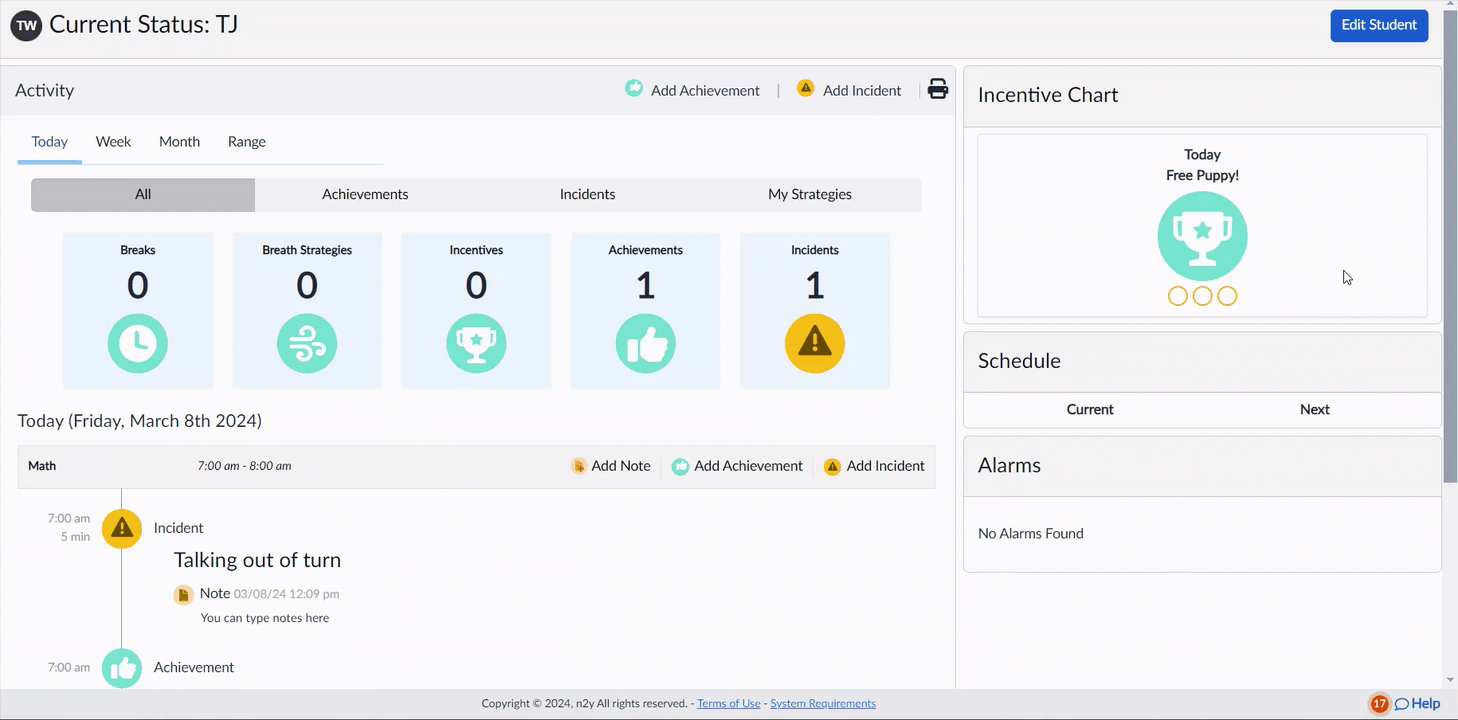This screenshot has width=1458, height=720.
Task: Click the first incentive progress circle
Action: (1177, 296)
